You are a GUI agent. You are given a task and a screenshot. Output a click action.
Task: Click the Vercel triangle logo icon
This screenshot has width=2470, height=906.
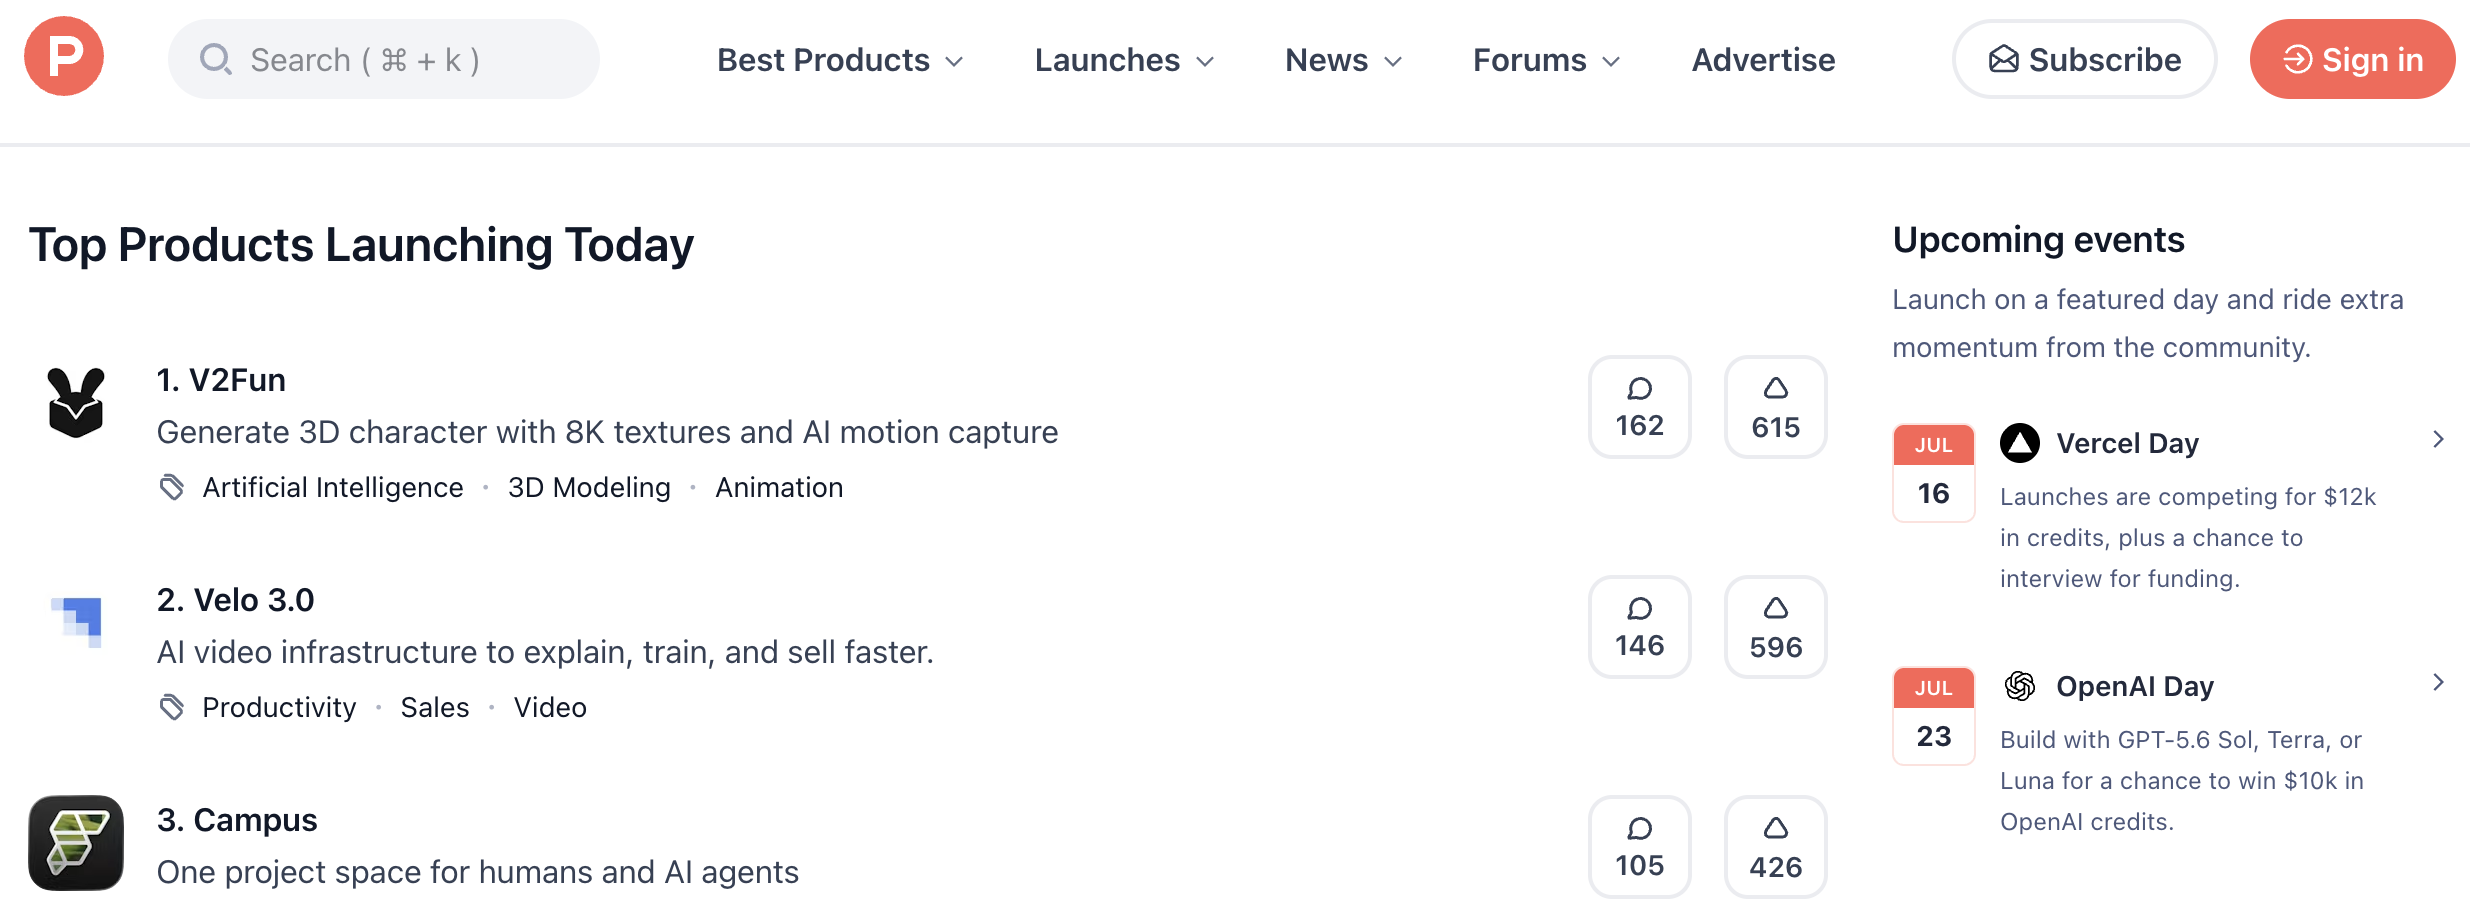coord(2020,443)
